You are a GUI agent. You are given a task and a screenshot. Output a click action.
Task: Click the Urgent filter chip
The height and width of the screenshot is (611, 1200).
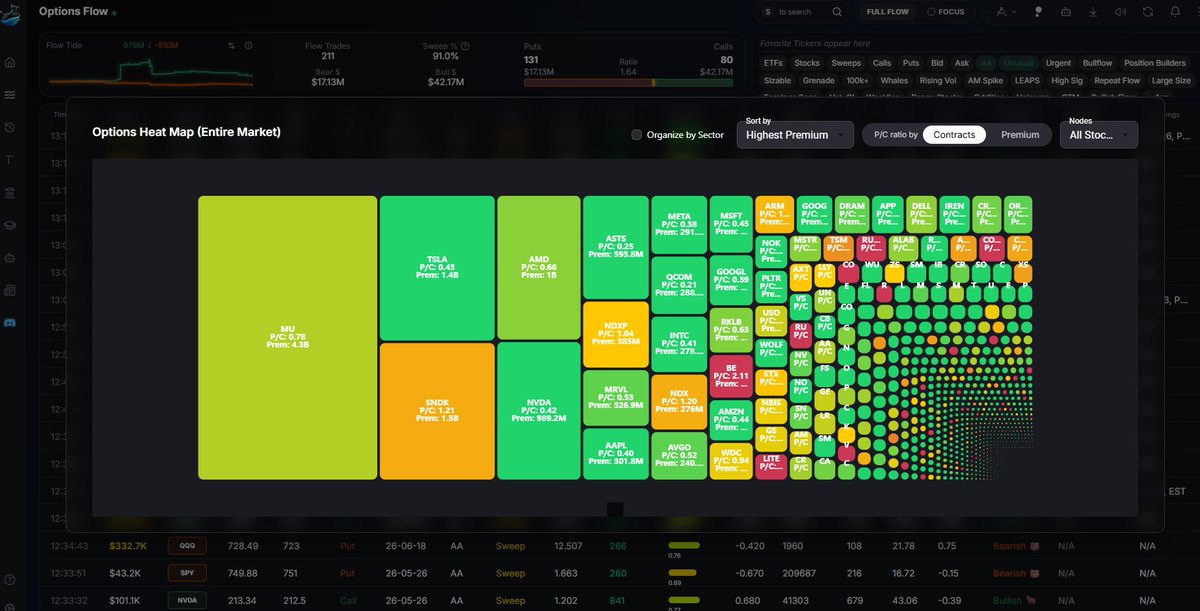(x=1059, y=63)
